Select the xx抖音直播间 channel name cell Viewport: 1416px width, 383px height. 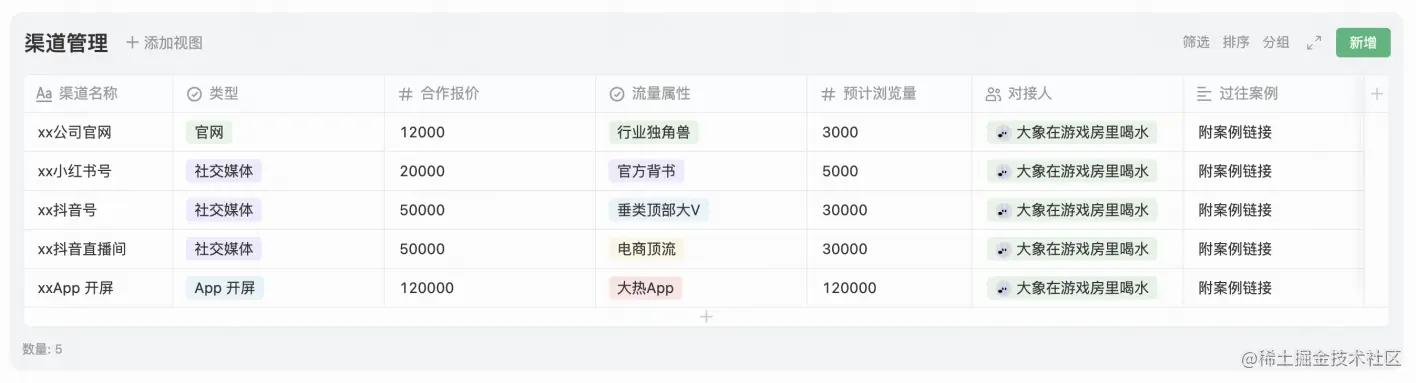[x=98, y=249]
